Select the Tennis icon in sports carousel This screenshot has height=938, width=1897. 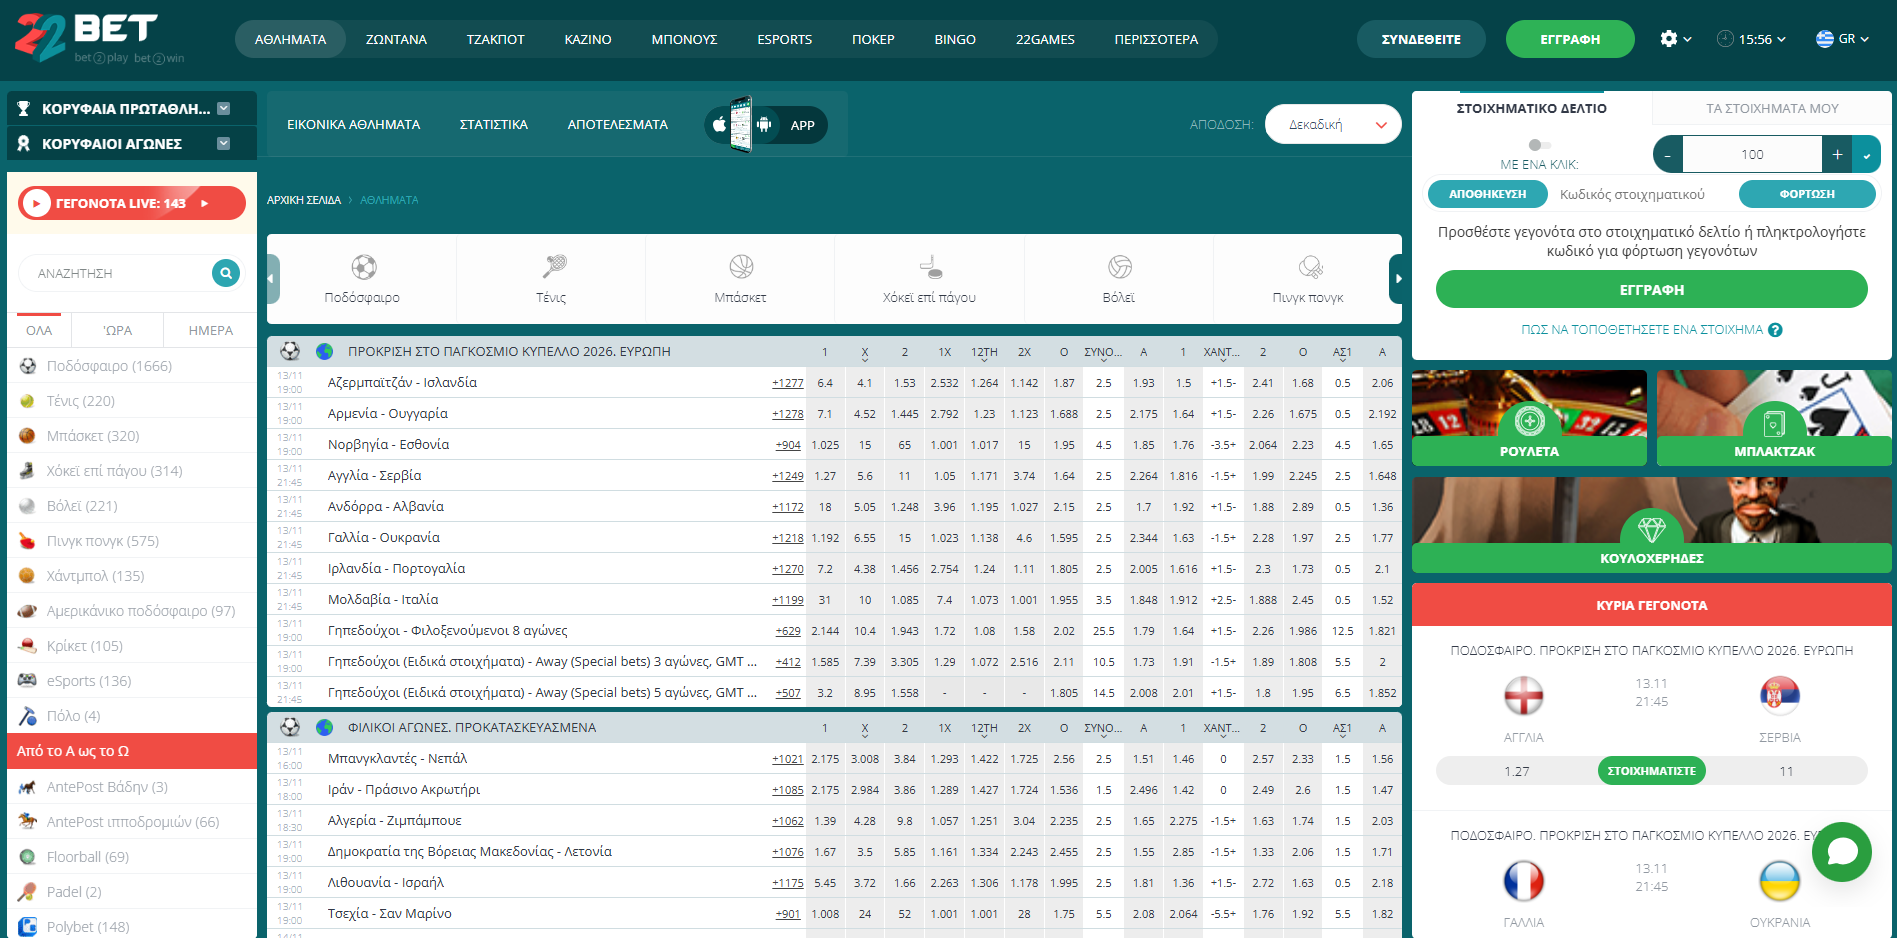click(x=552, y=268)
